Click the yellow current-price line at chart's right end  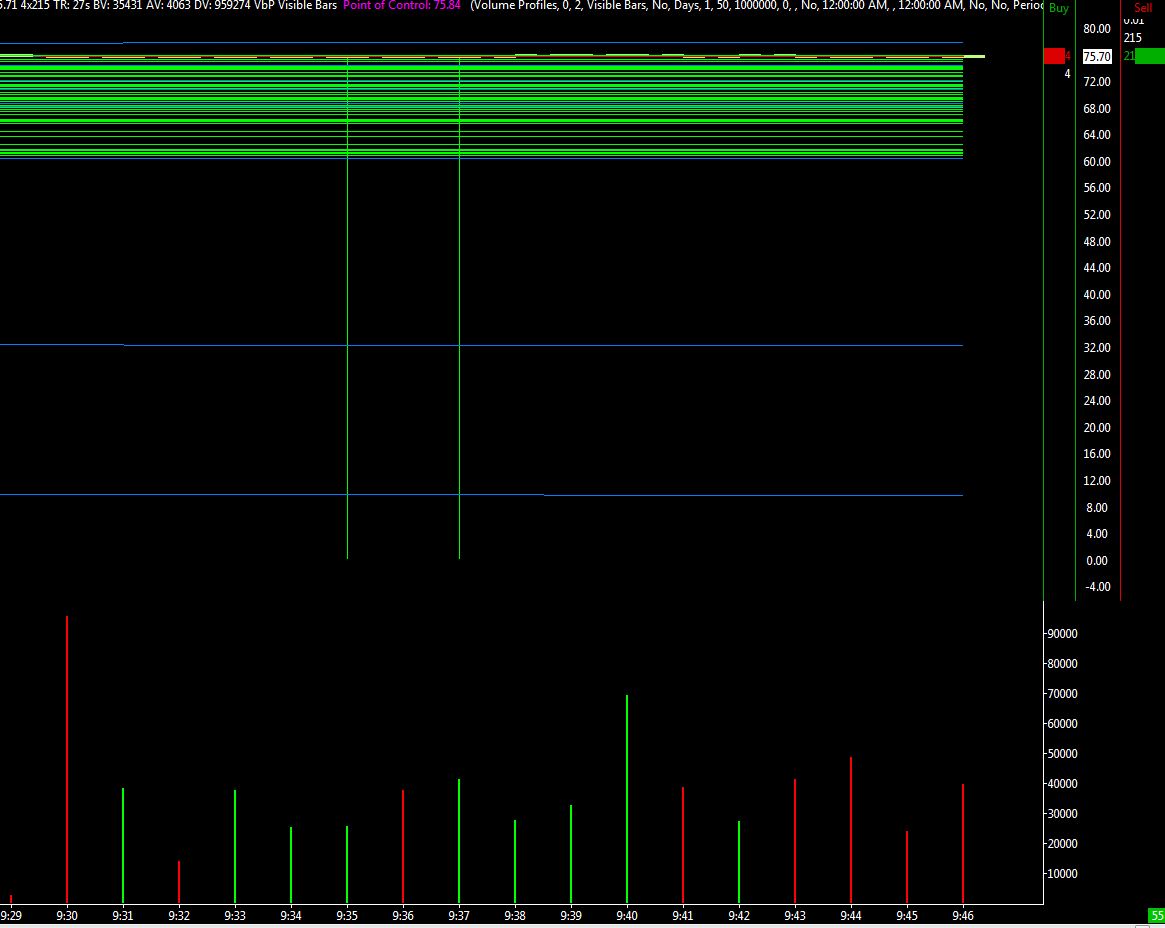(974, 56)
